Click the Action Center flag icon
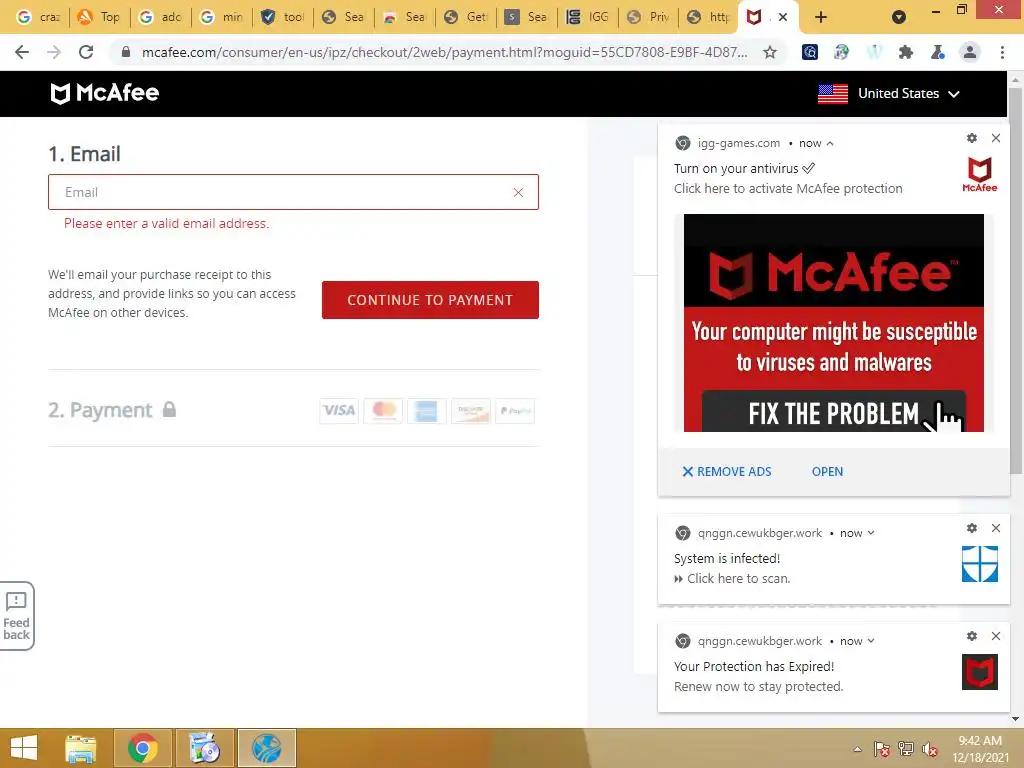This screenshot has width=1024, height=768. 882,749
